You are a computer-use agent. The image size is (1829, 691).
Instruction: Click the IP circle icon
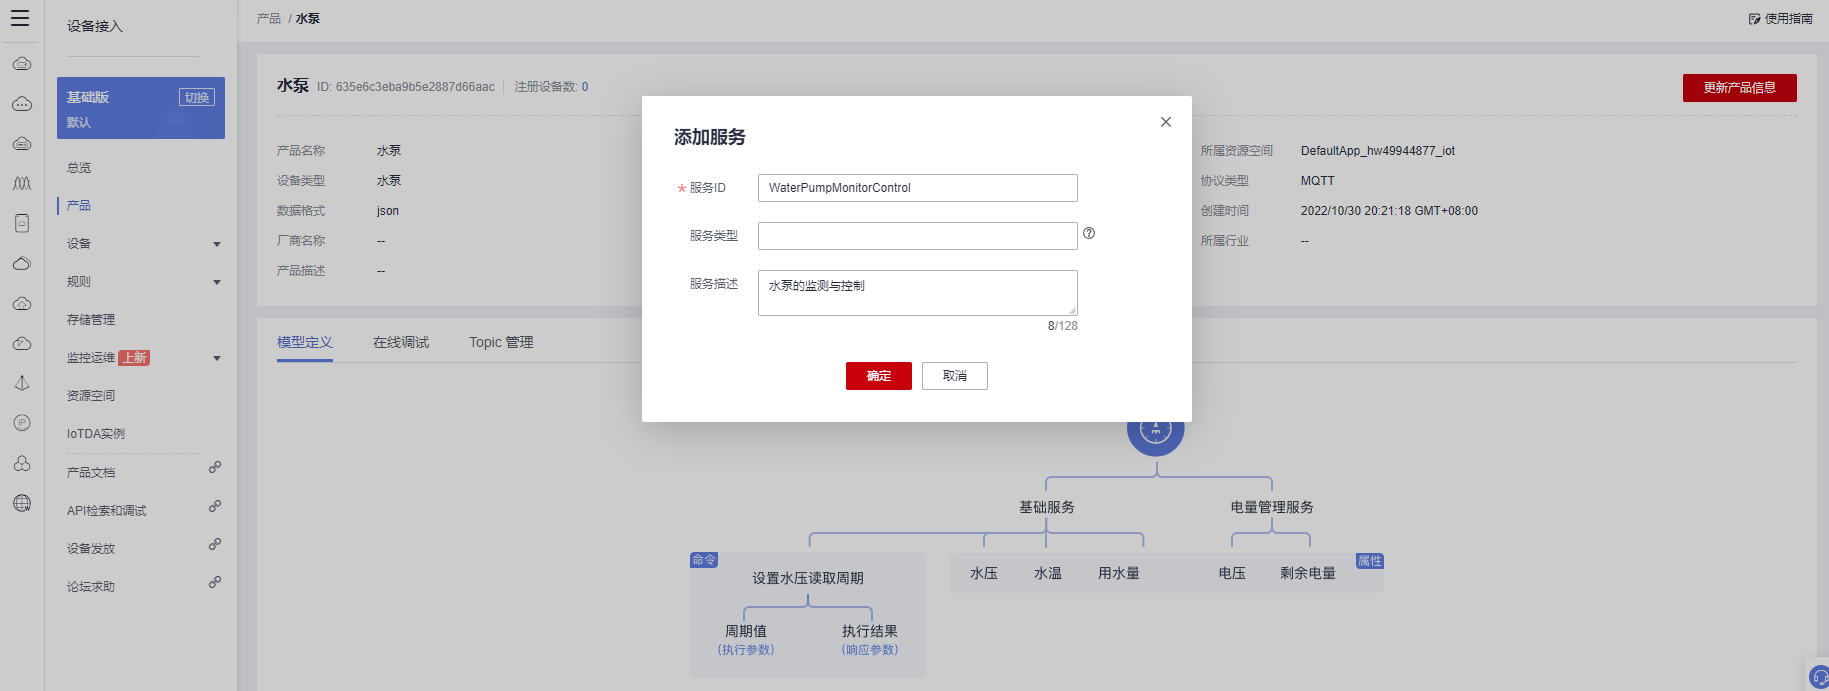[x=22, y=423]
